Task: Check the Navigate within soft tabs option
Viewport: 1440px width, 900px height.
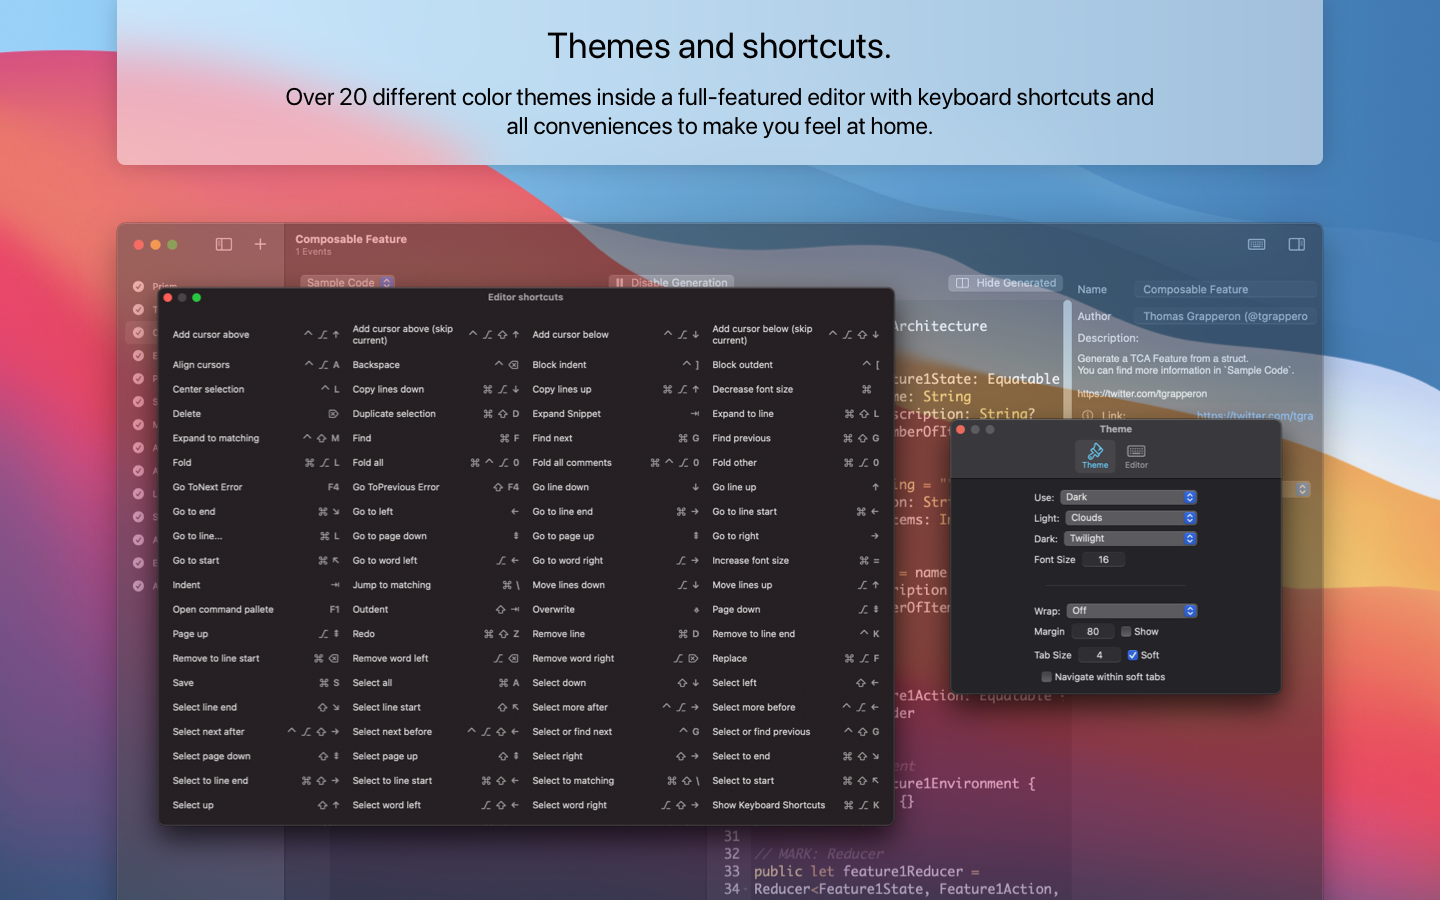Action: [1046, 676]
